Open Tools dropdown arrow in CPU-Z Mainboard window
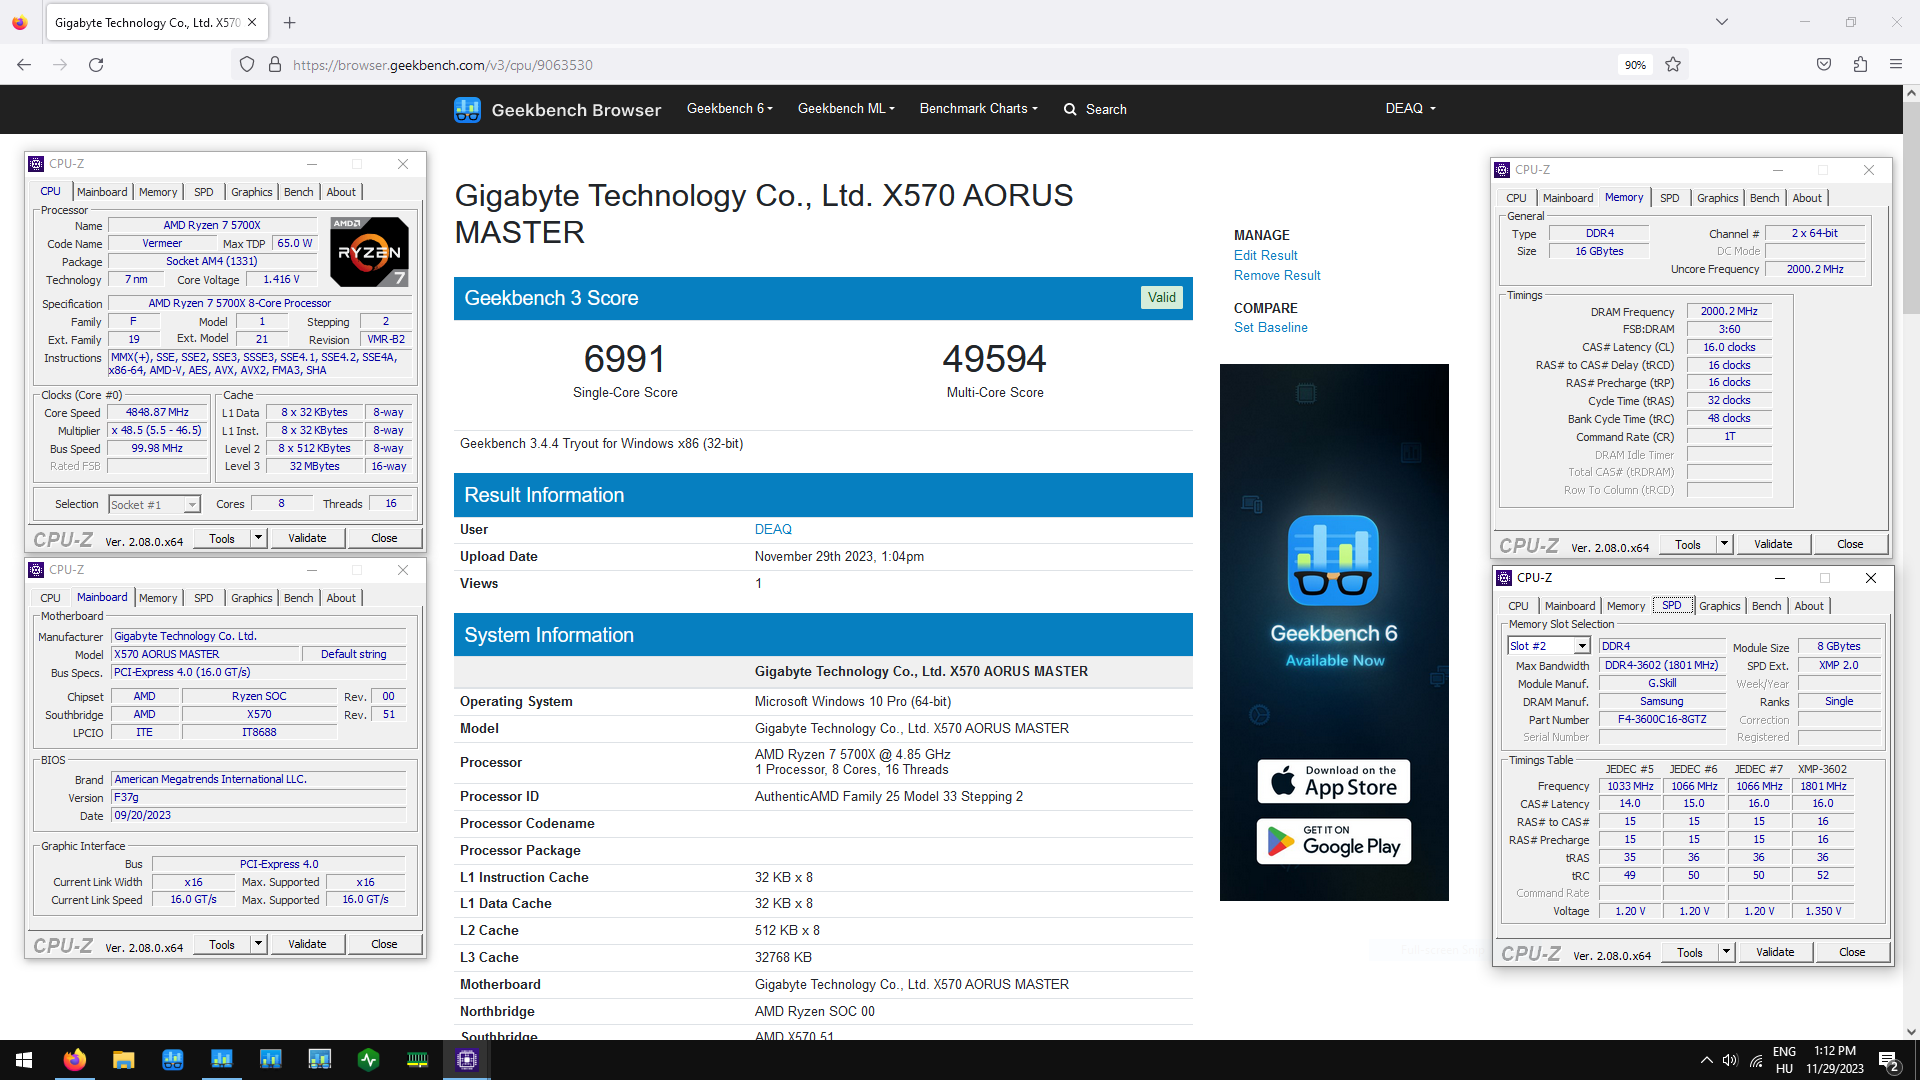The width and height of the screenshot is (1920, 1080). coord(258,944)
